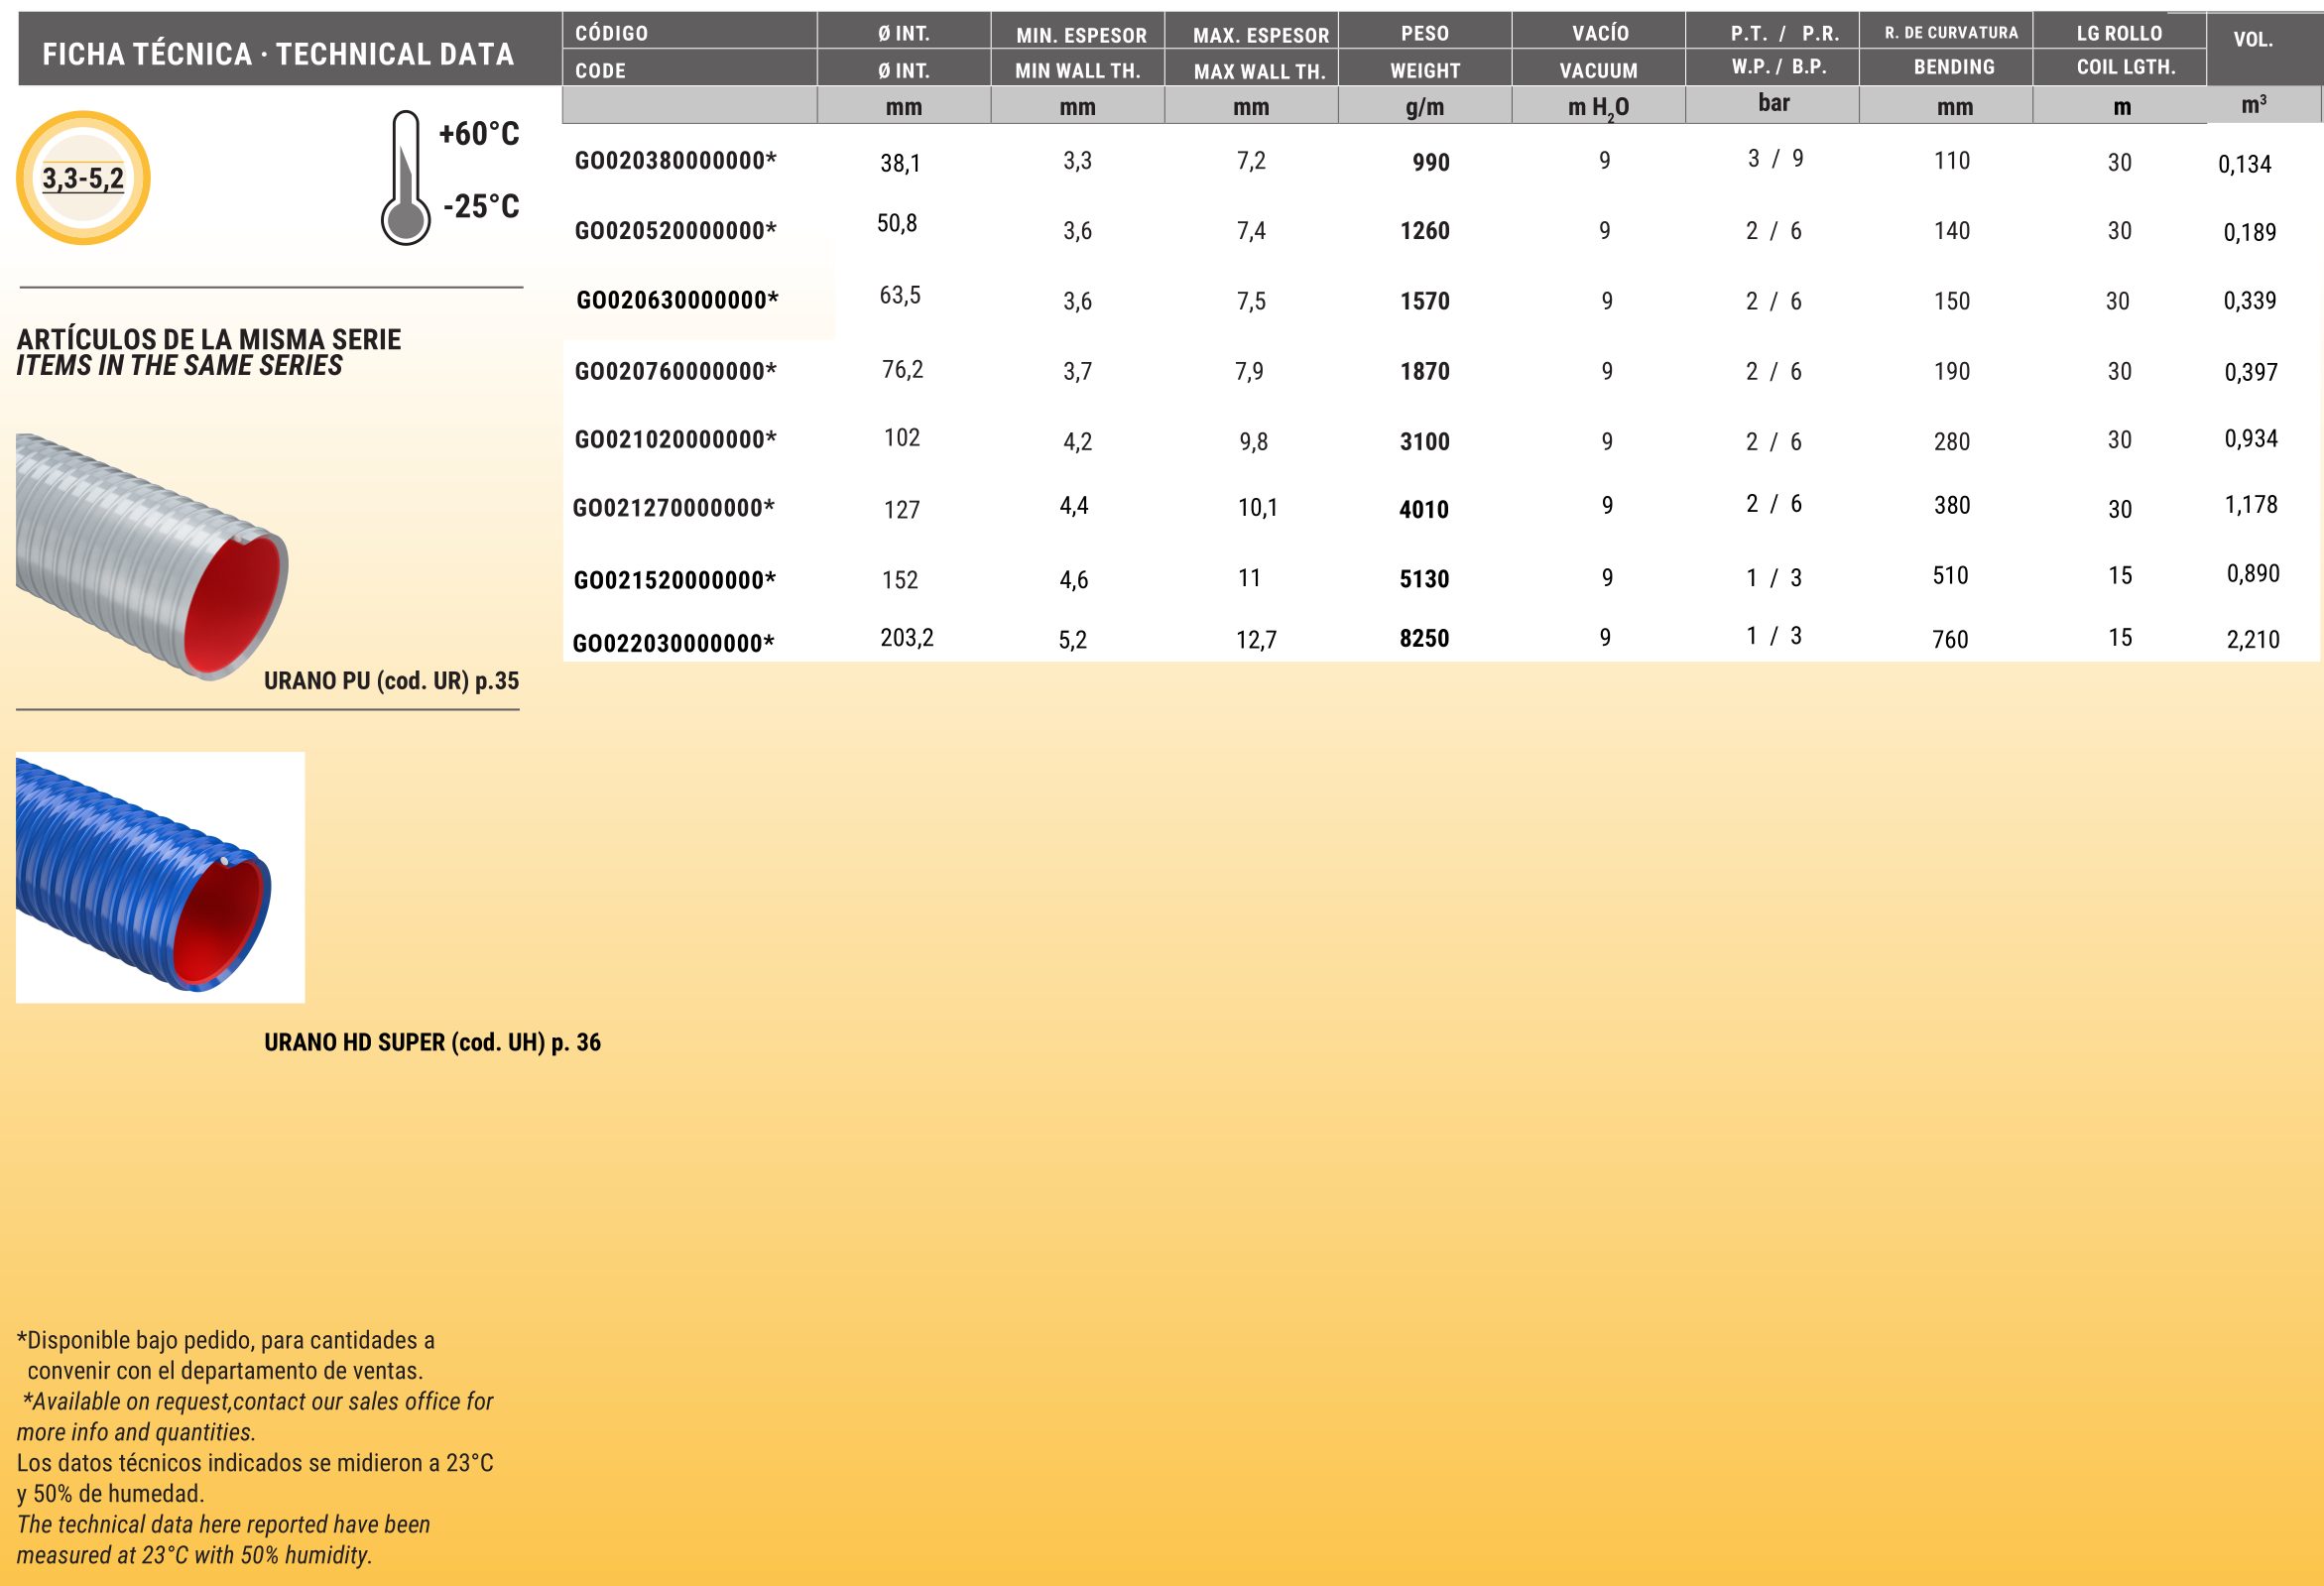Click the VACÍO / VACUUM column header
The image size is (2324, 1586).
click(x=1598, y=50)
